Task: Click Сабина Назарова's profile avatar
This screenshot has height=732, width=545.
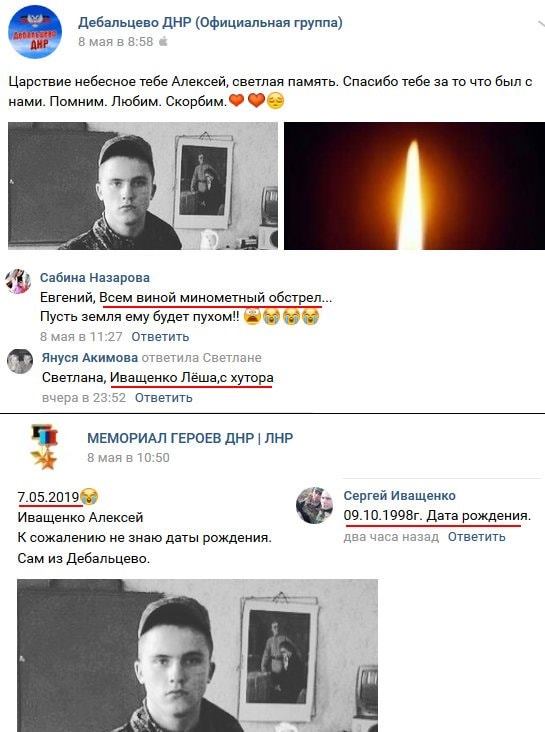Action: 18,281
